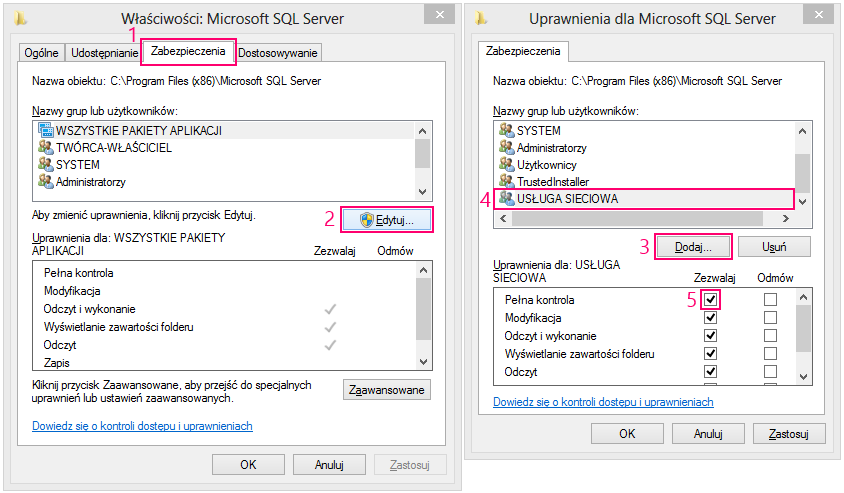The width and height of the screenshot is (844, 493).
Task: Select USŁUGA SIECIOWA account icon
Action: point(506,198)
